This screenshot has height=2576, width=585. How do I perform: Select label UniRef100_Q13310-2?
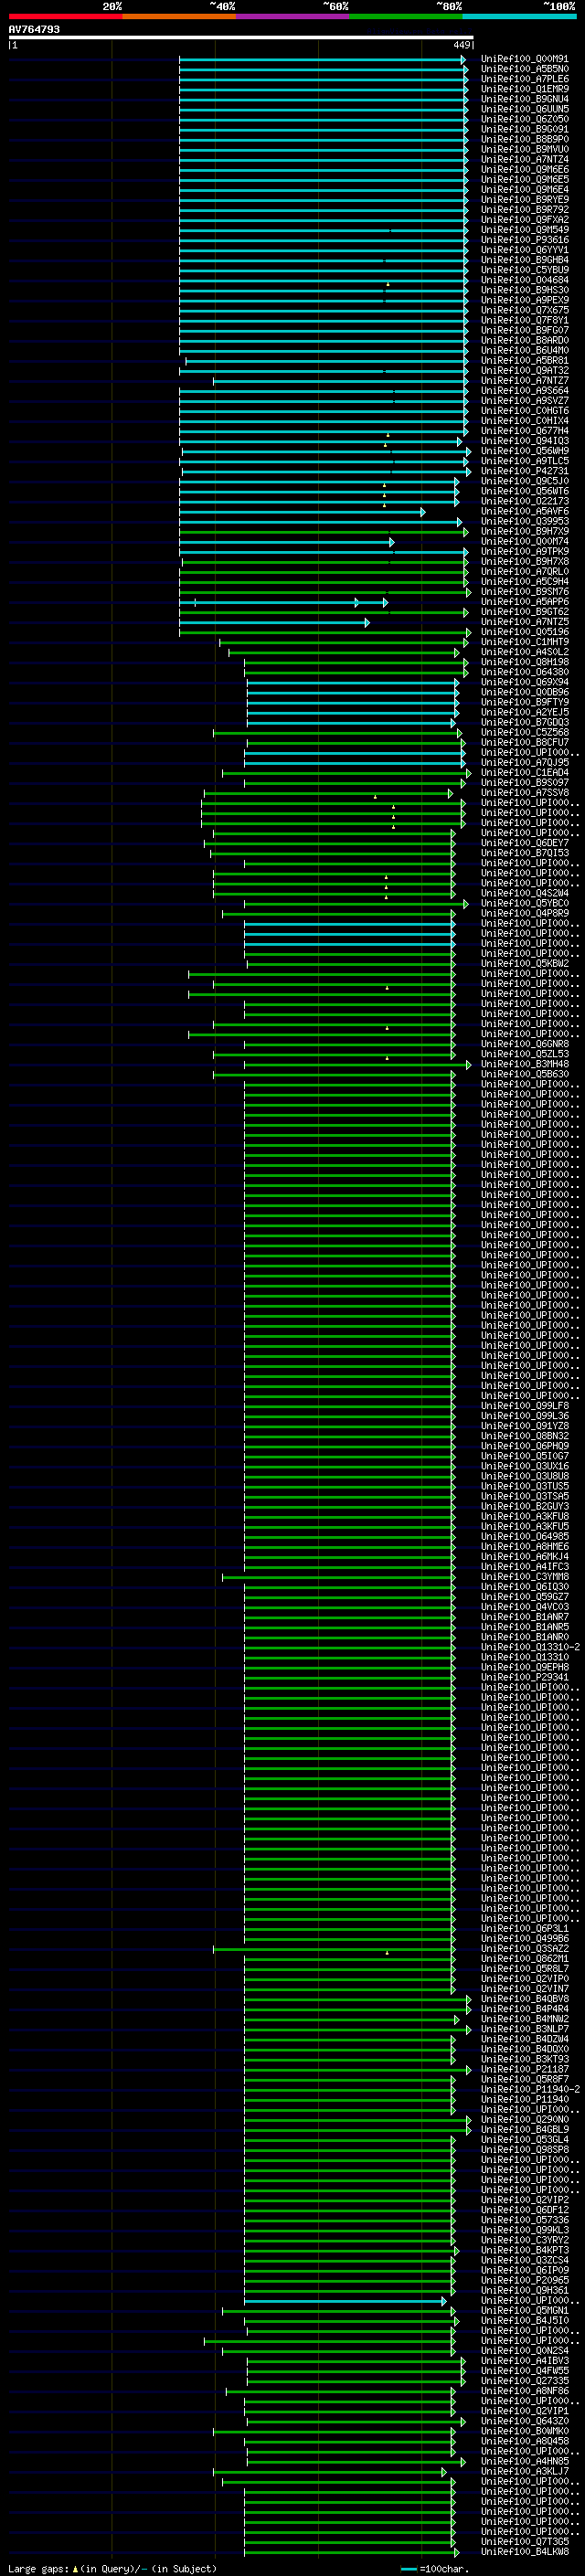(530, 1647)
